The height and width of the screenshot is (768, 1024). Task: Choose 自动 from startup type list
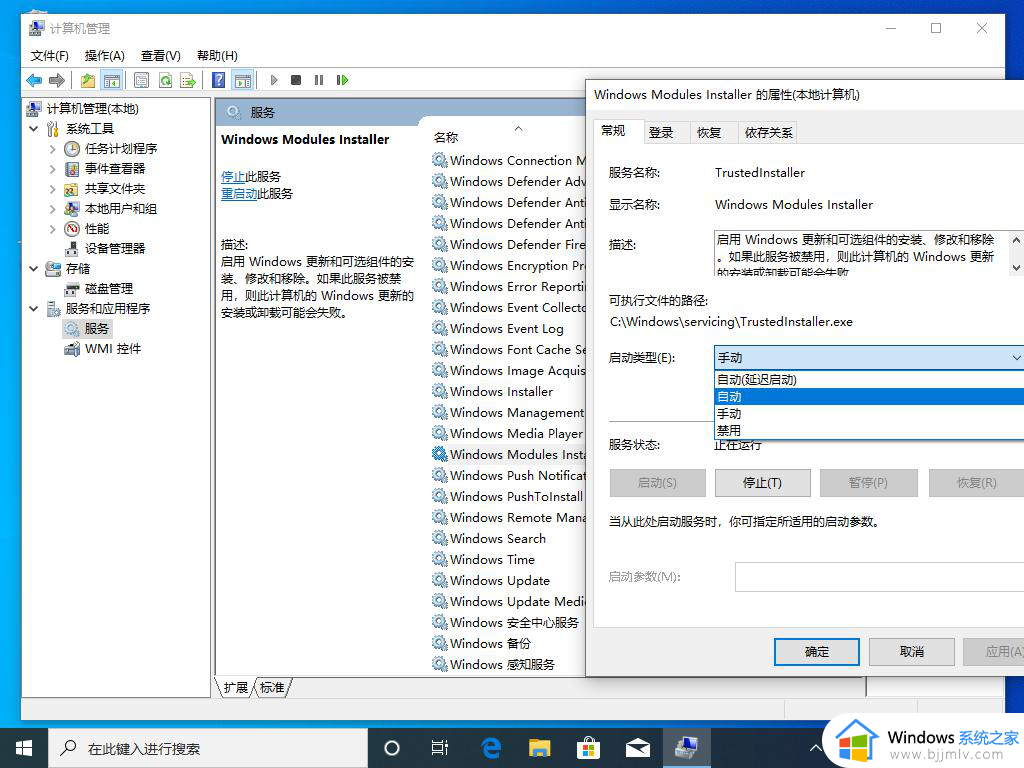coord(869,396)
